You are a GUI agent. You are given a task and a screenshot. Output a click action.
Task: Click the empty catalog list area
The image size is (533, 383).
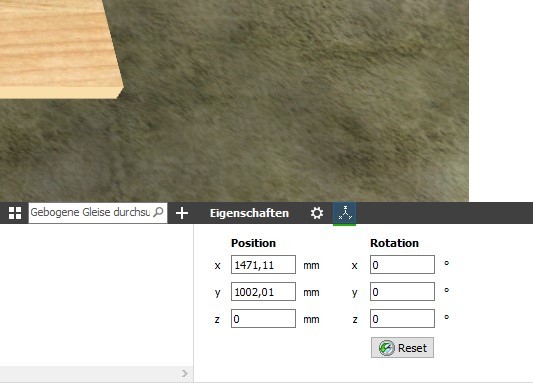97,295
